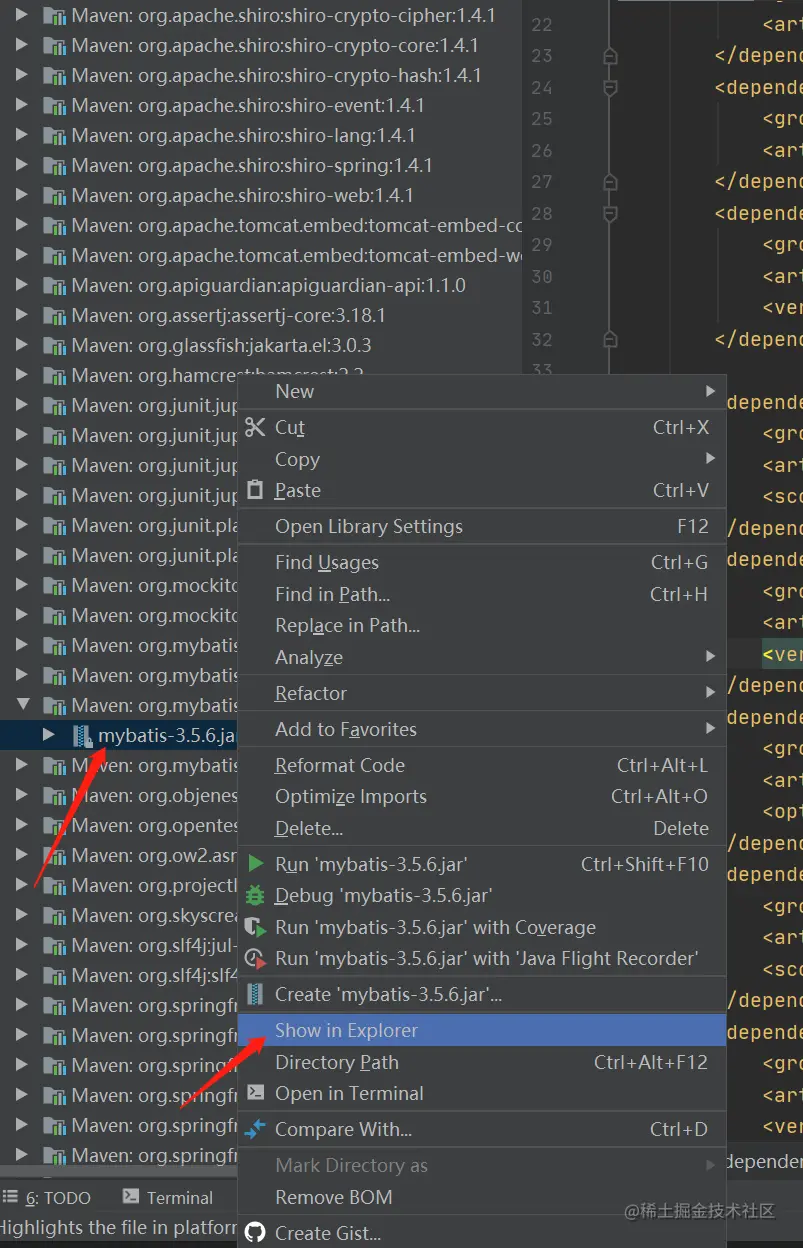Select Replace in Path...
The width and height of the screenshot is (803, 1248).
click(482, 626)
